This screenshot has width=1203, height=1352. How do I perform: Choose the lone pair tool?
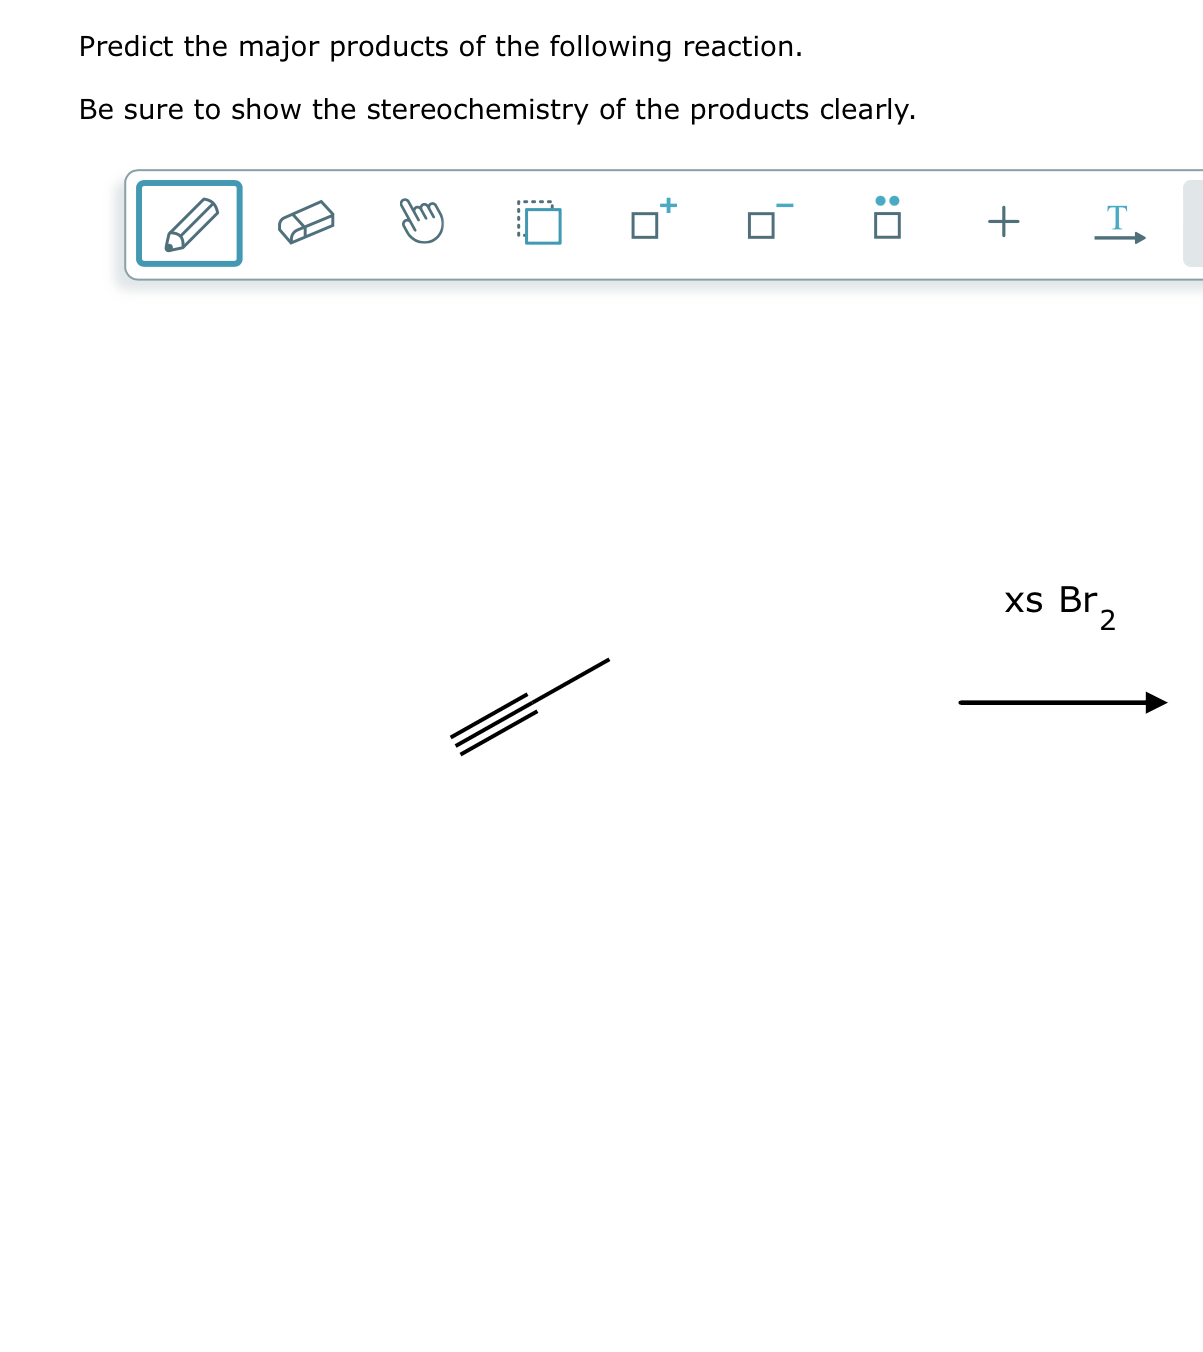pos(886,222)
